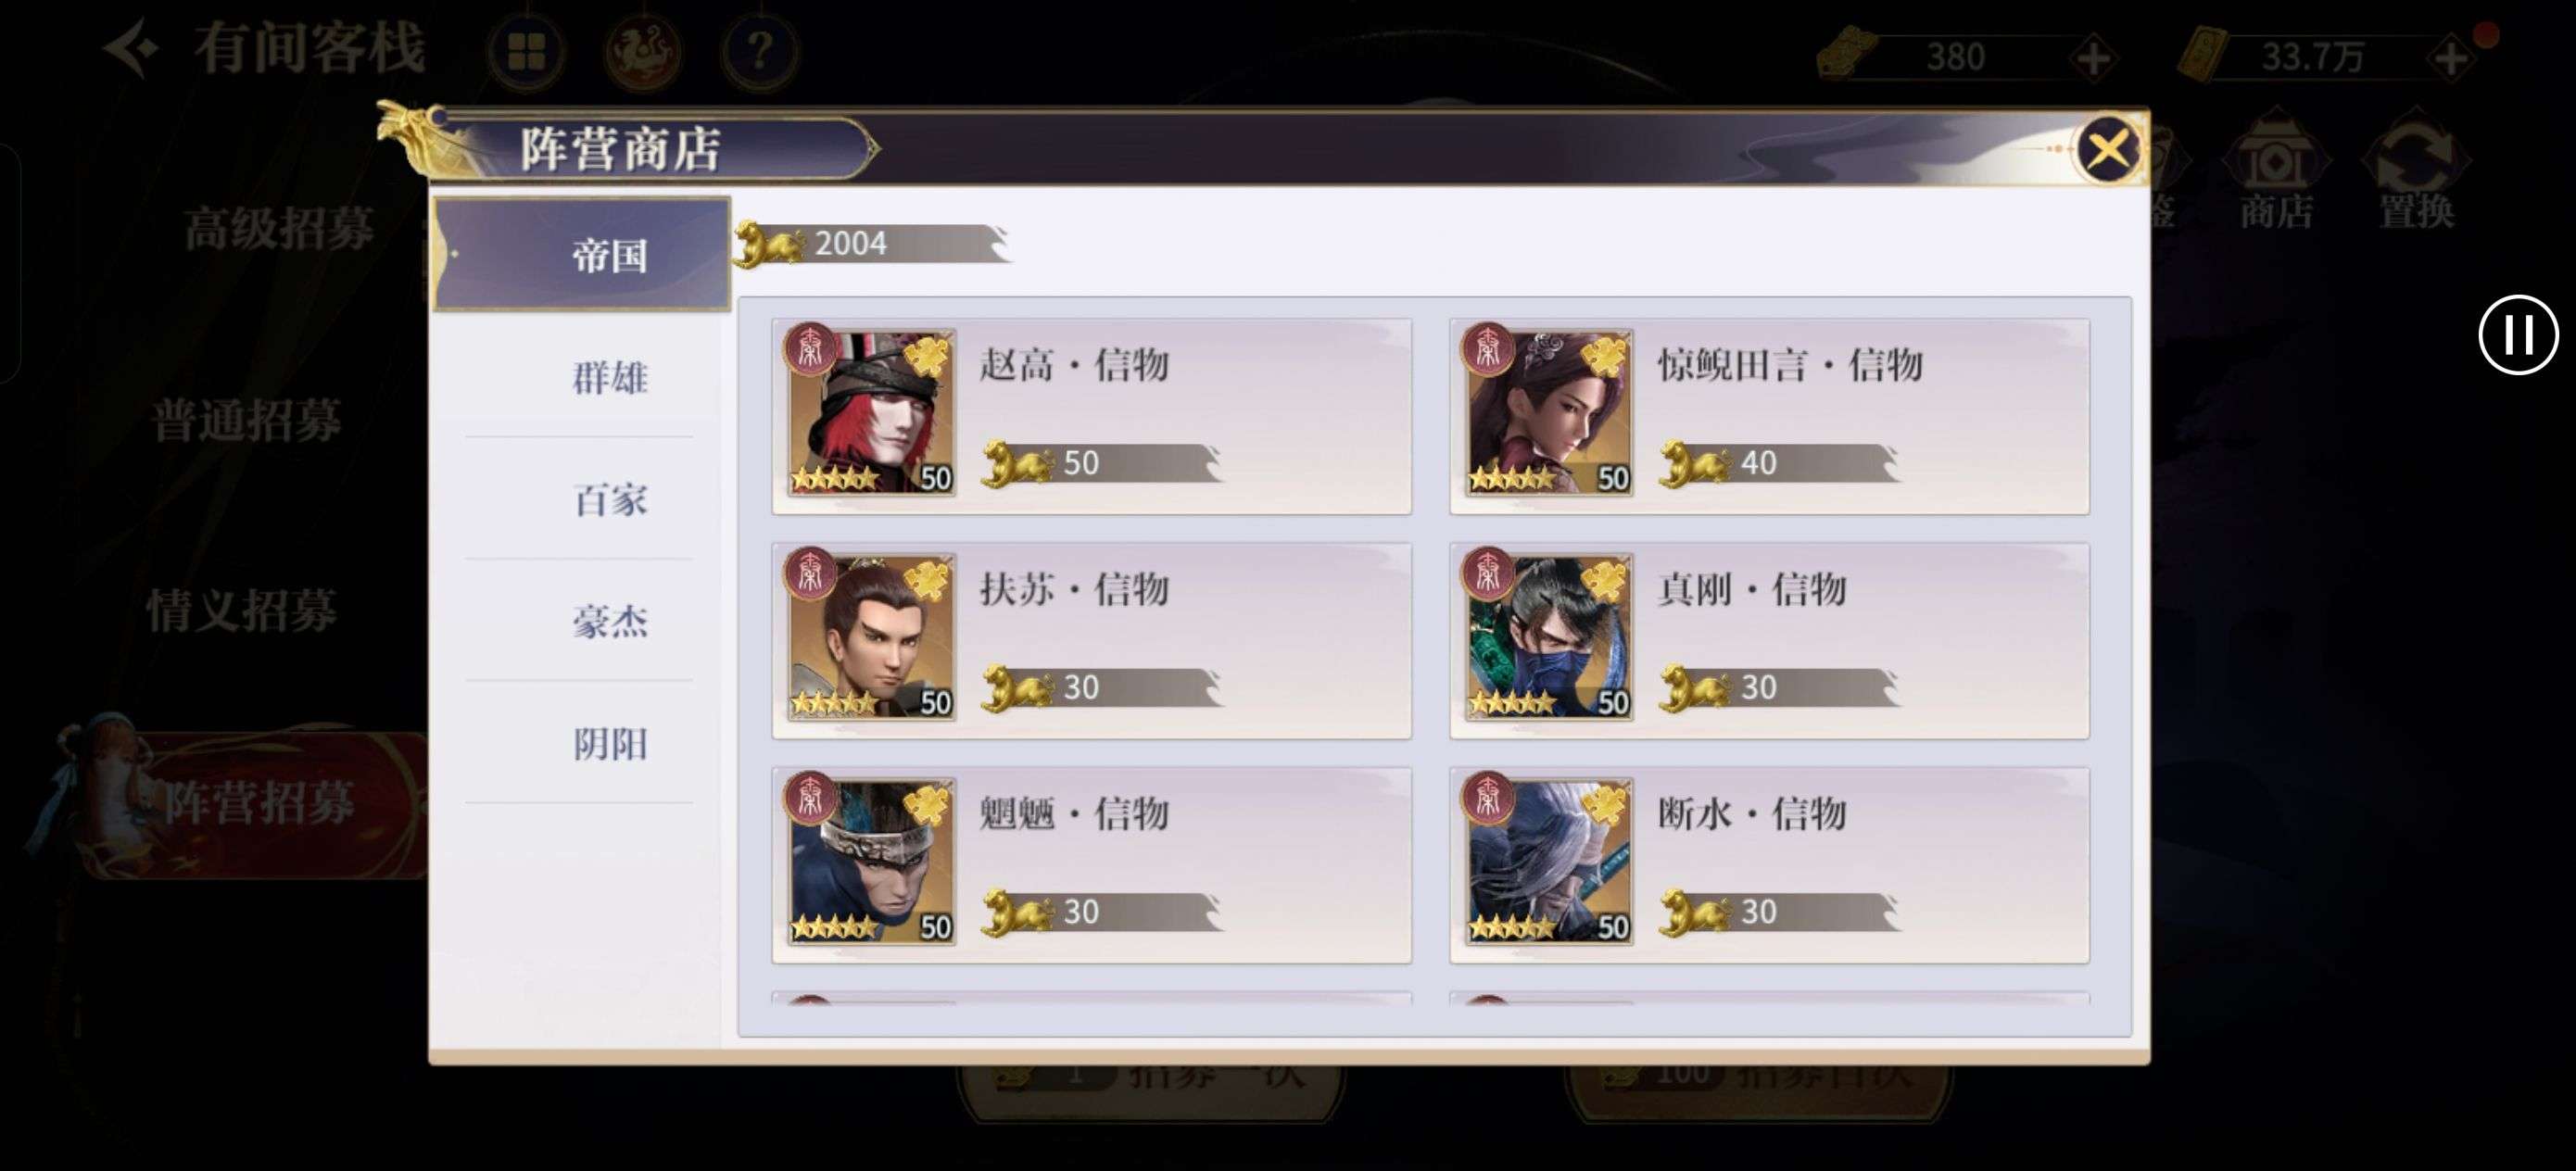Image resolution: width=2576 pixels, height=1171 pixels.
Task: Close the 阵营商店 dialog with the X
Action: tap(2108, 150)
